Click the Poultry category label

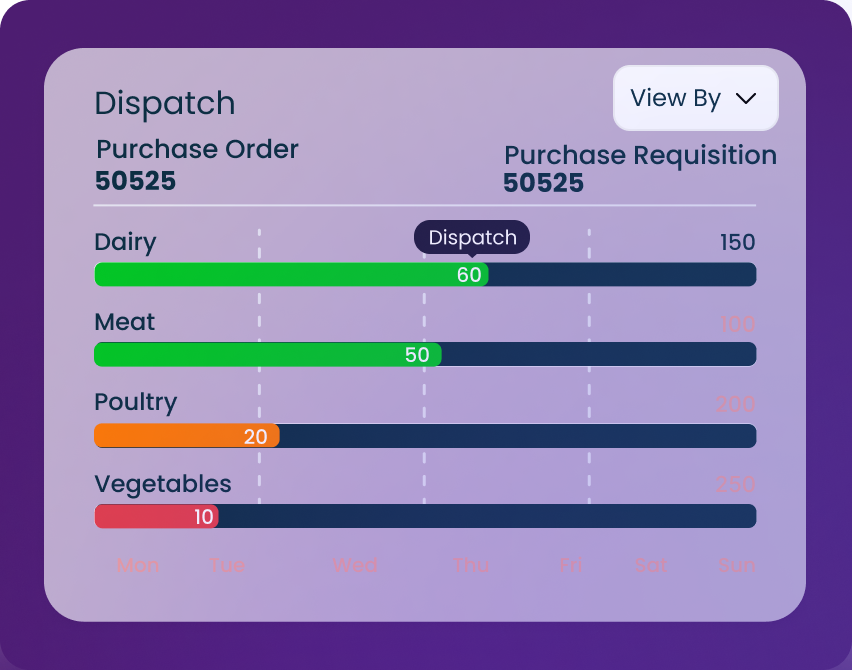(x=135, y=402)
